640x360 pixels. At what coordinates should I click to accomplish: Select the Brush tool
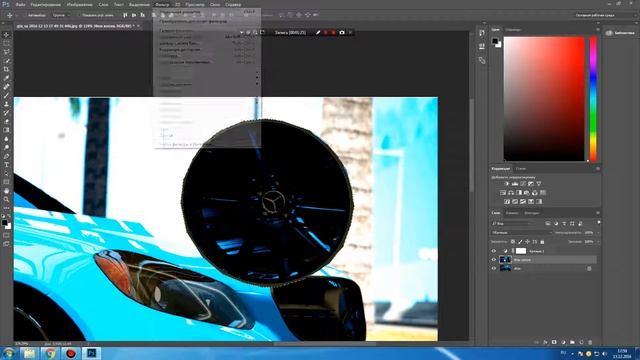[x=6, y=96]
